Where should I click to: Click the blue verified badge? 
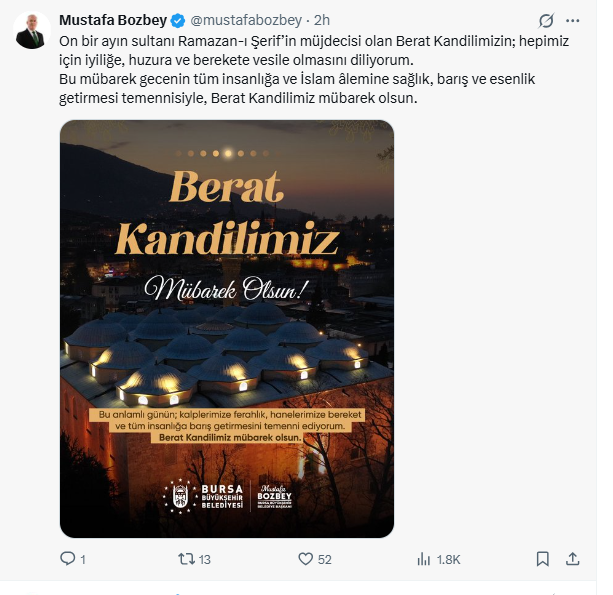point(178,20)
